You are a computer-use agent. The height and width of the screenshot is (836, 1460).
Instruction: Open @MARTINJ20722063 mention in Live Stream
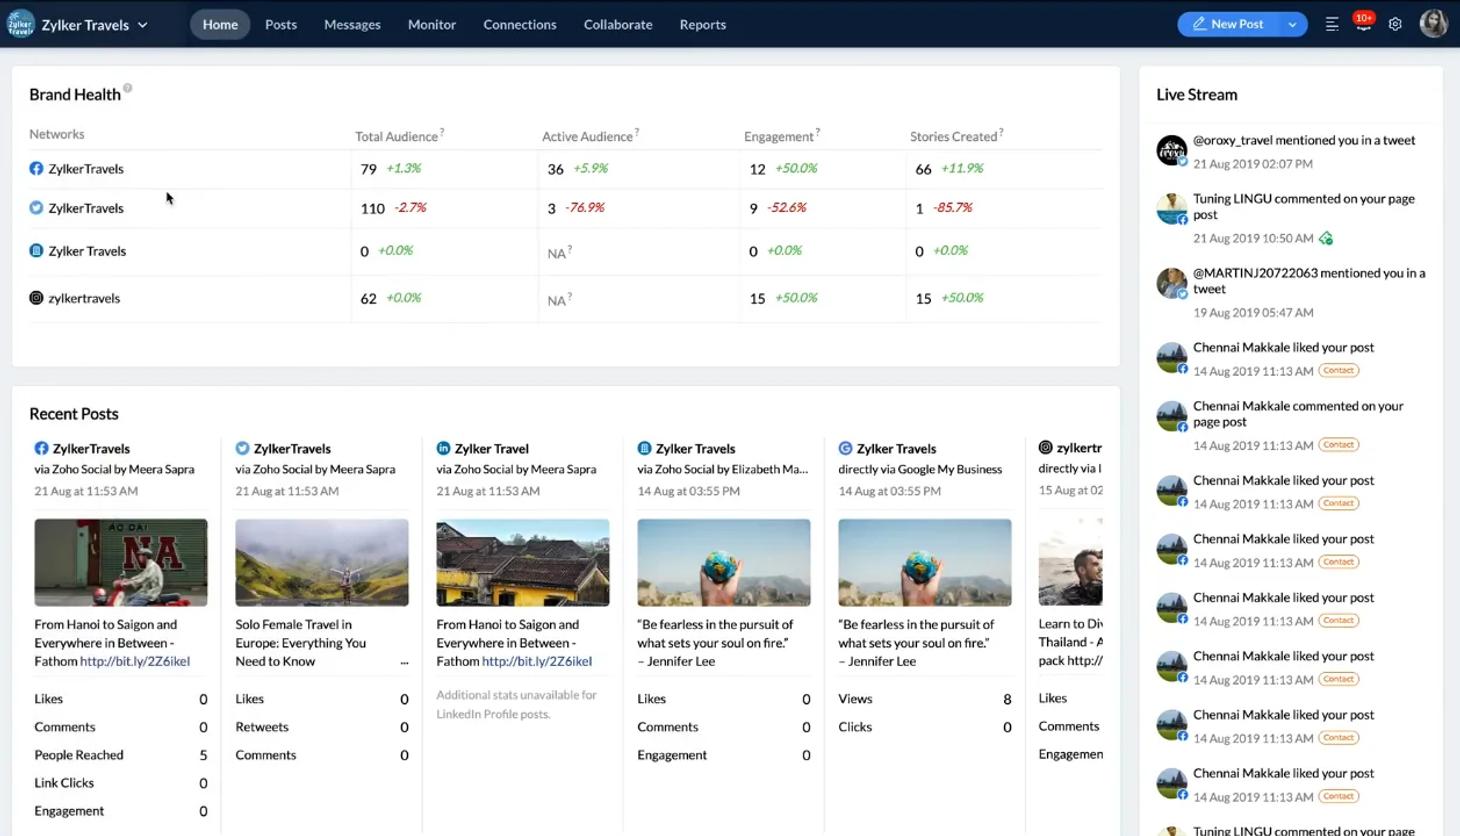pyautogui.click(x=1309, y=280)
